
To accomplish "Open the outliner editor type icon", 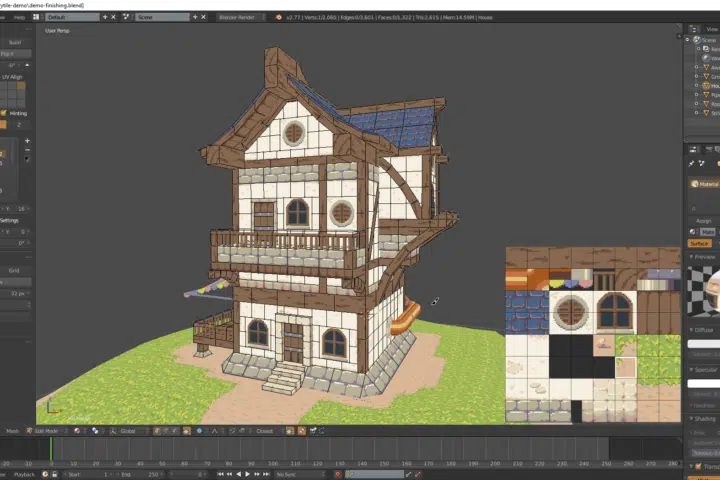I will pyautogui.click(x=694, y=29).
